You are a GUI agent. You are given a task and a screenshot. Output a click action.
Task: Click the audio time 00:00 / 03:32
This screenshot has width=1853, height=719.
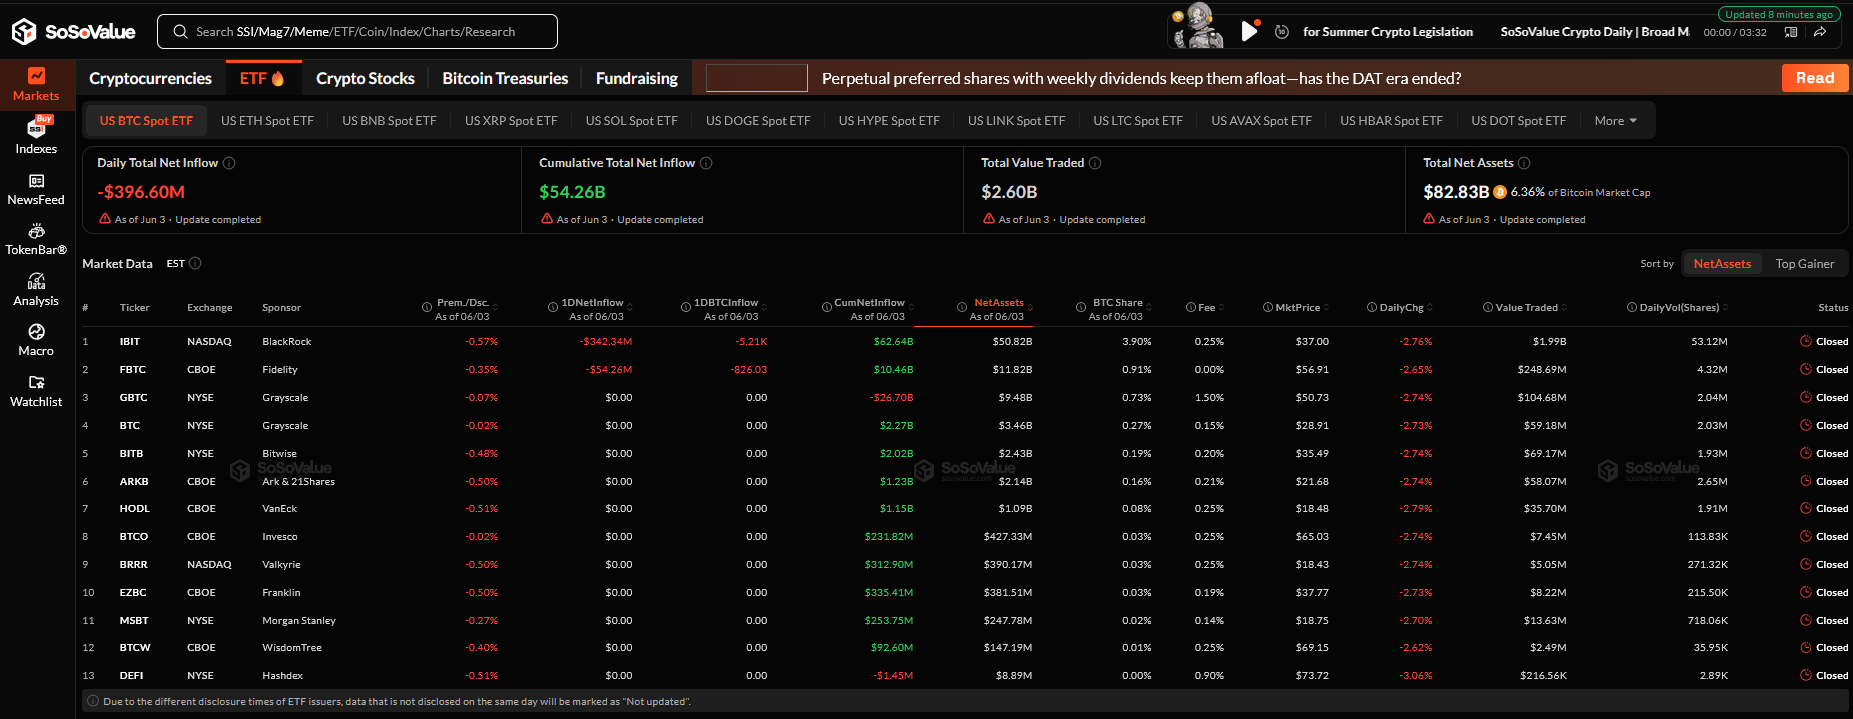coord(1735,32)
